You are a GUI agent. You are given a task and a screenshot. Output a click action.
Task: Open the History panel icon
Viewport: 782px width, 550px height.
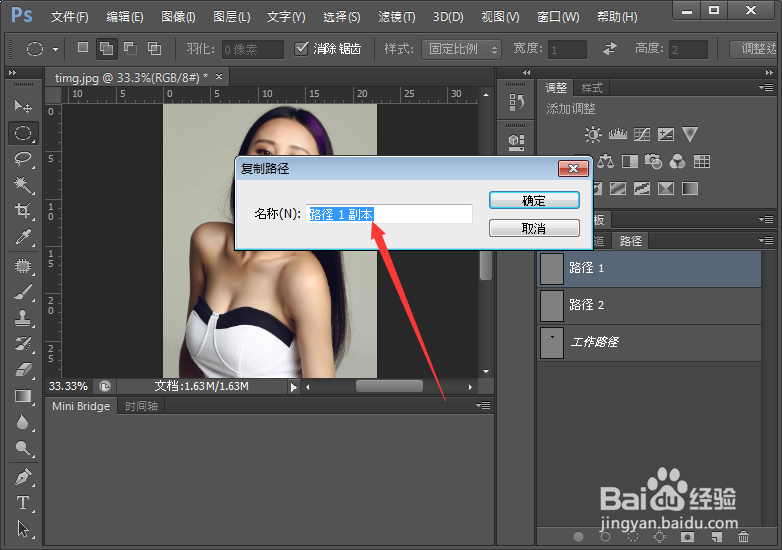tap(516, 102)
